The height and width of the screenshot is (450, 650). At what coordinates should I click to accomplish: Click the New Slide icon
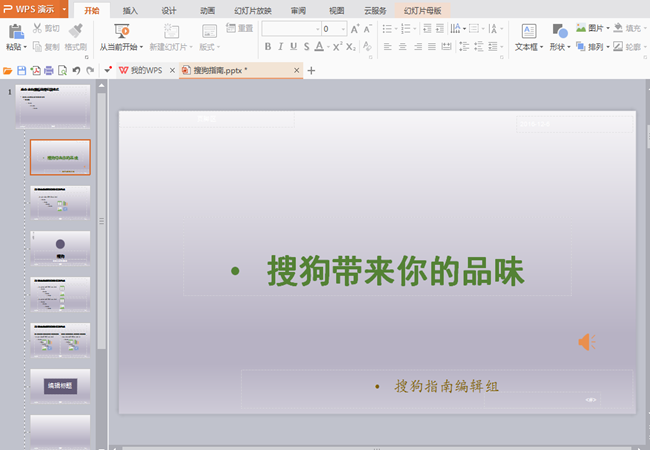[171, 31]
